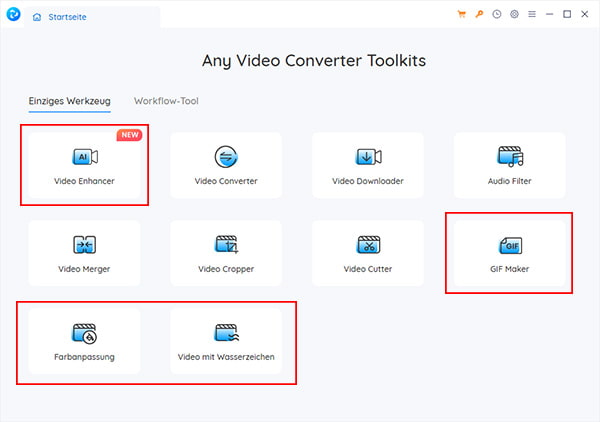Click the key registration icon
This screenshot has width=600, height=422.
[479, 14]
